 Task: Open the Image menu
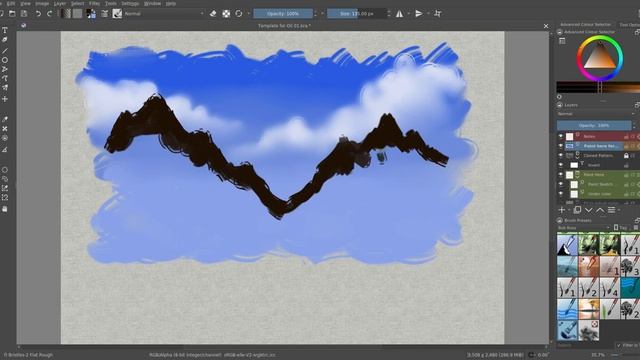coord(42,3)
